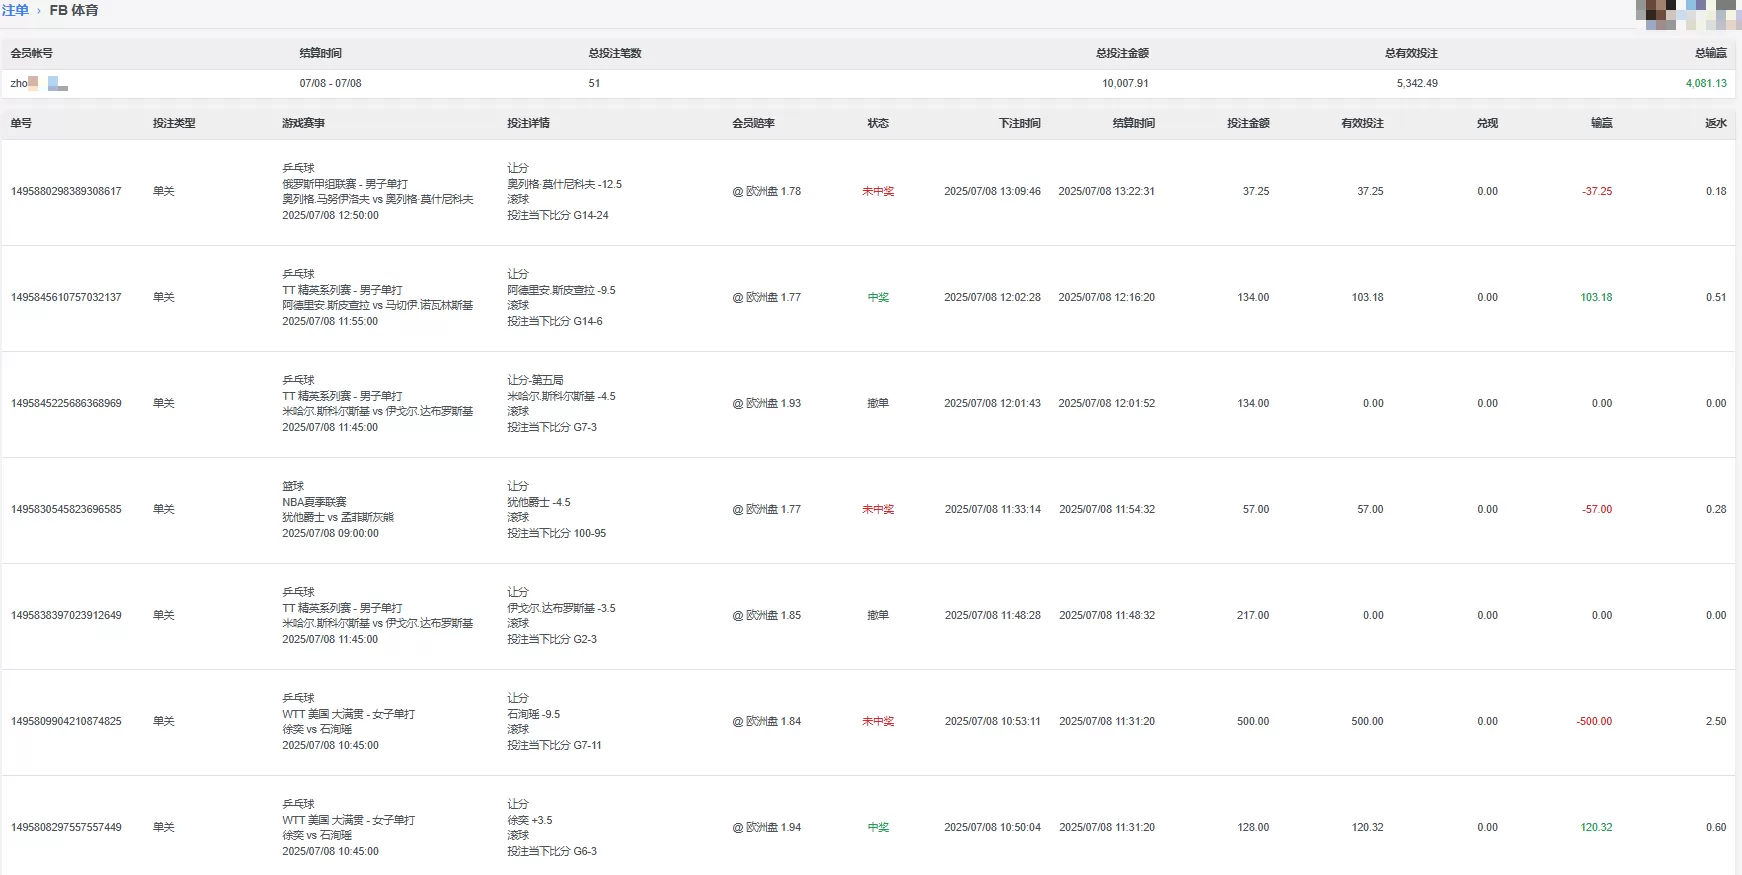
Task: Select rebate value 0.51
Action: [1716, 297]
